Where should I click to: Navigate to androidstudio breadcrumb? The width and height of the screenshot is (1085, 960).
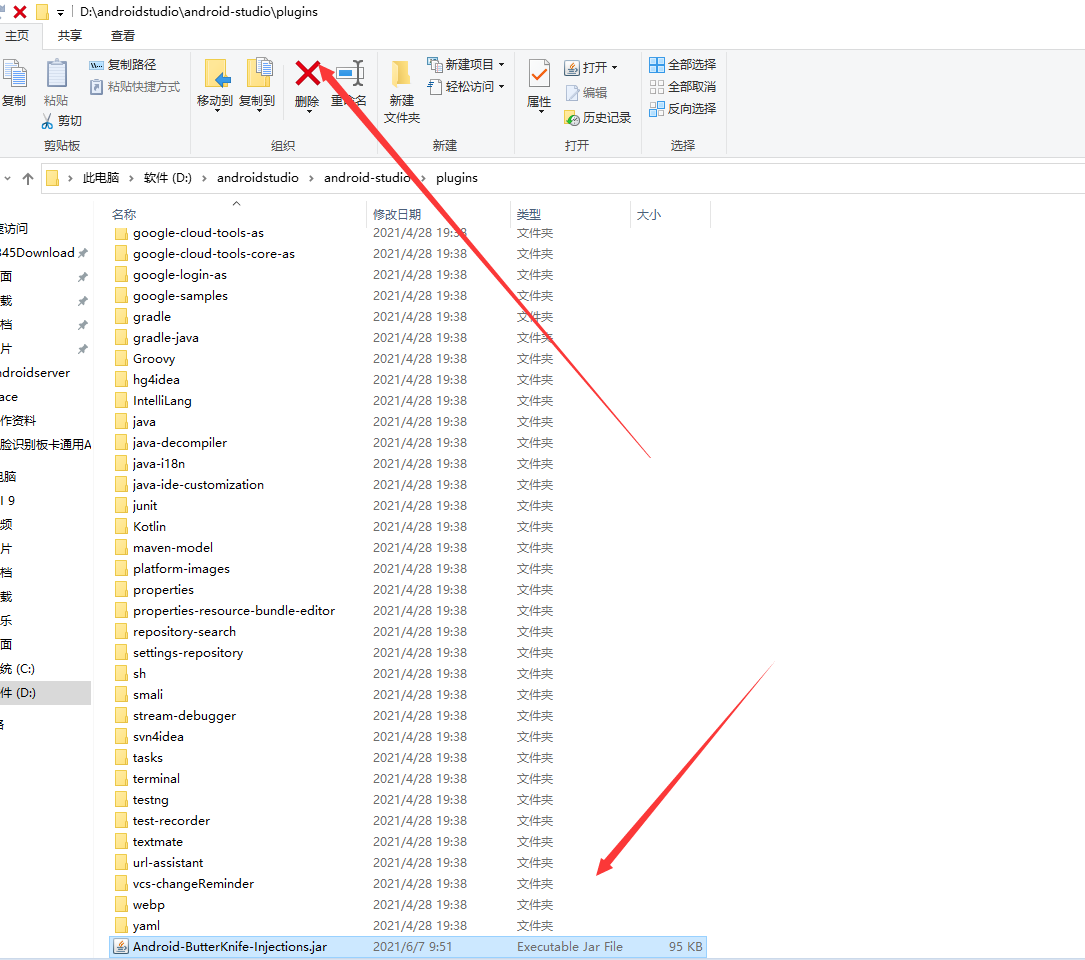[258, 178]
